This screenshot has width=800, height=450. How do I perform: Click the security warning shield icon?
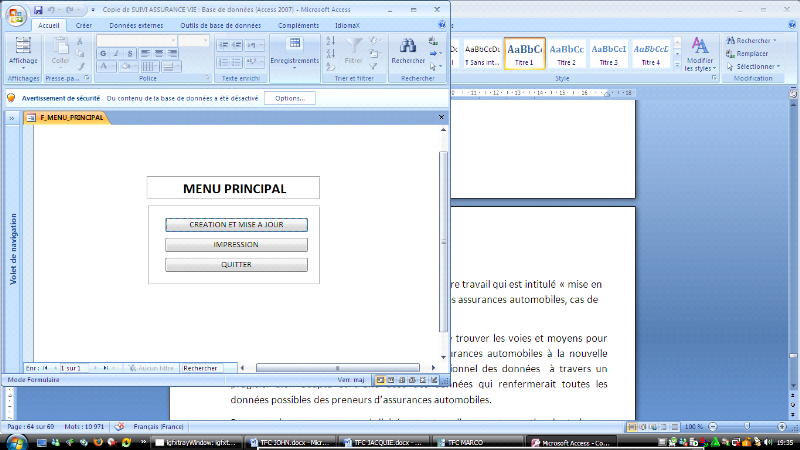pos(11,98)
